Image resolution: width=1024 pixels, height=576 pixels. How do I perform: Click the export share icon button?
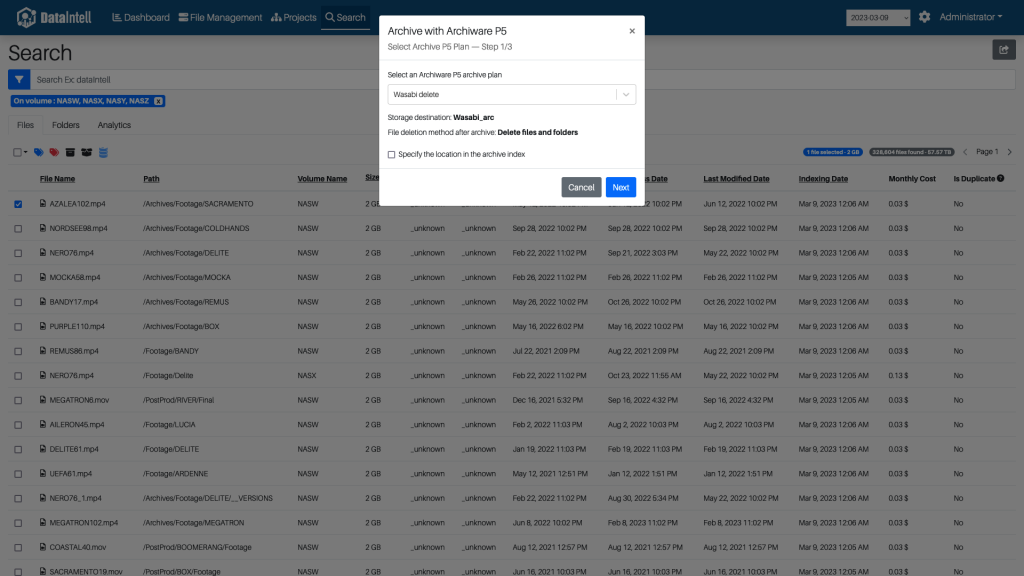[1004, 50]
